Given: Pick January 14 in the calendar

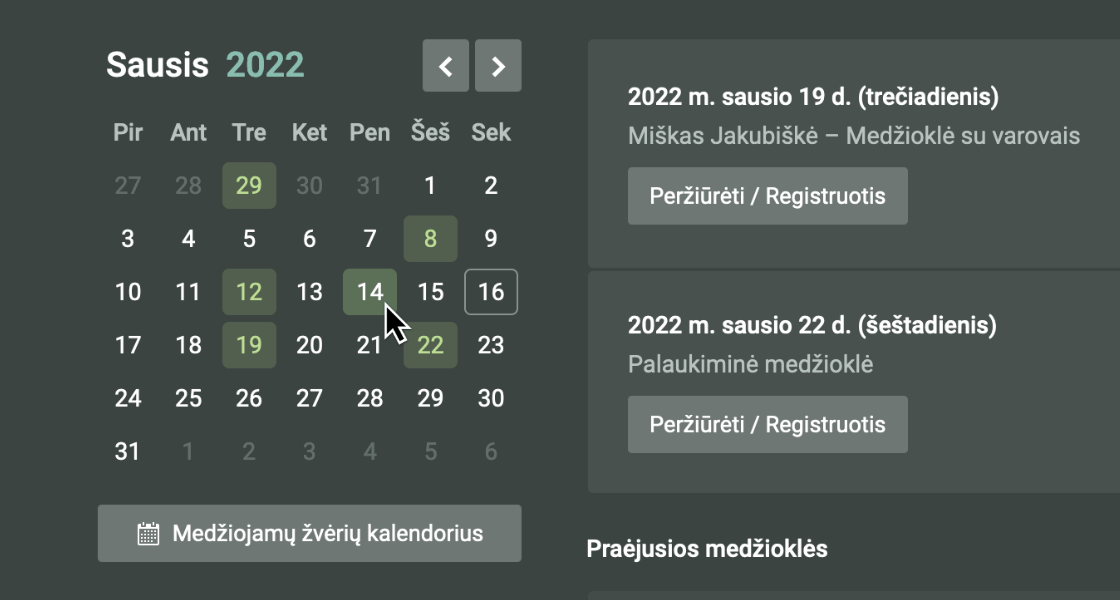Looking at the screenshot, I should 370,292.
